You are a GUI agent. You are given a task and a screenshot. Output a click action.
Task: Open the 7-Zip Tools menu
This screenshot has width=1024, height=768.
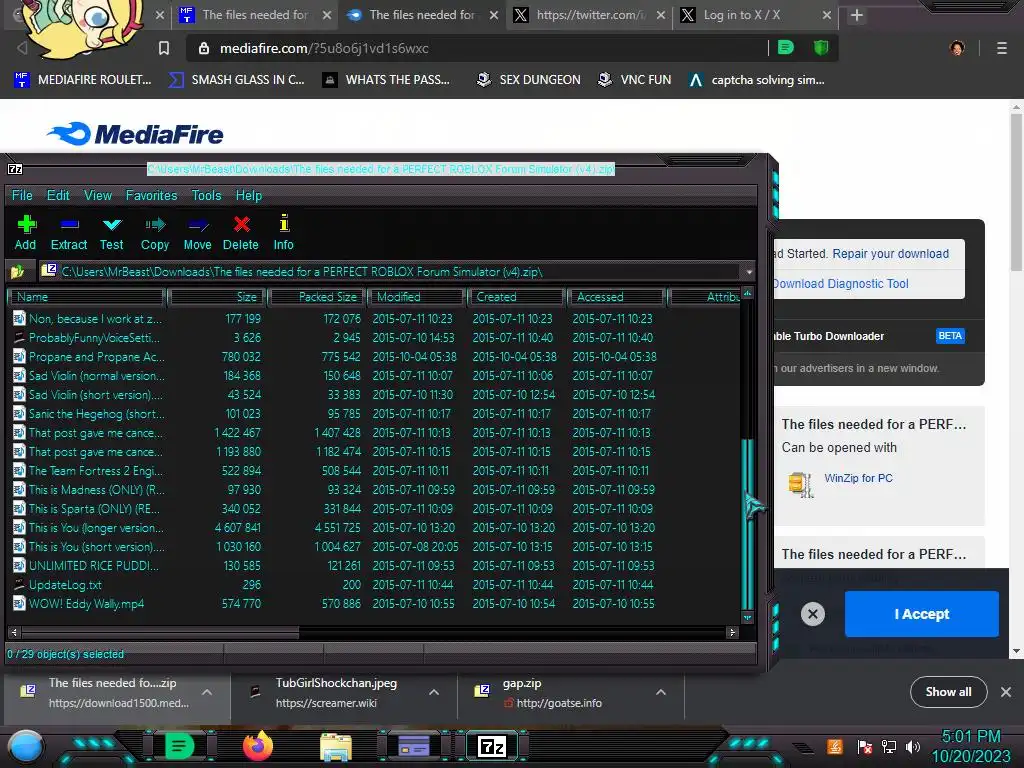[206, 195]
